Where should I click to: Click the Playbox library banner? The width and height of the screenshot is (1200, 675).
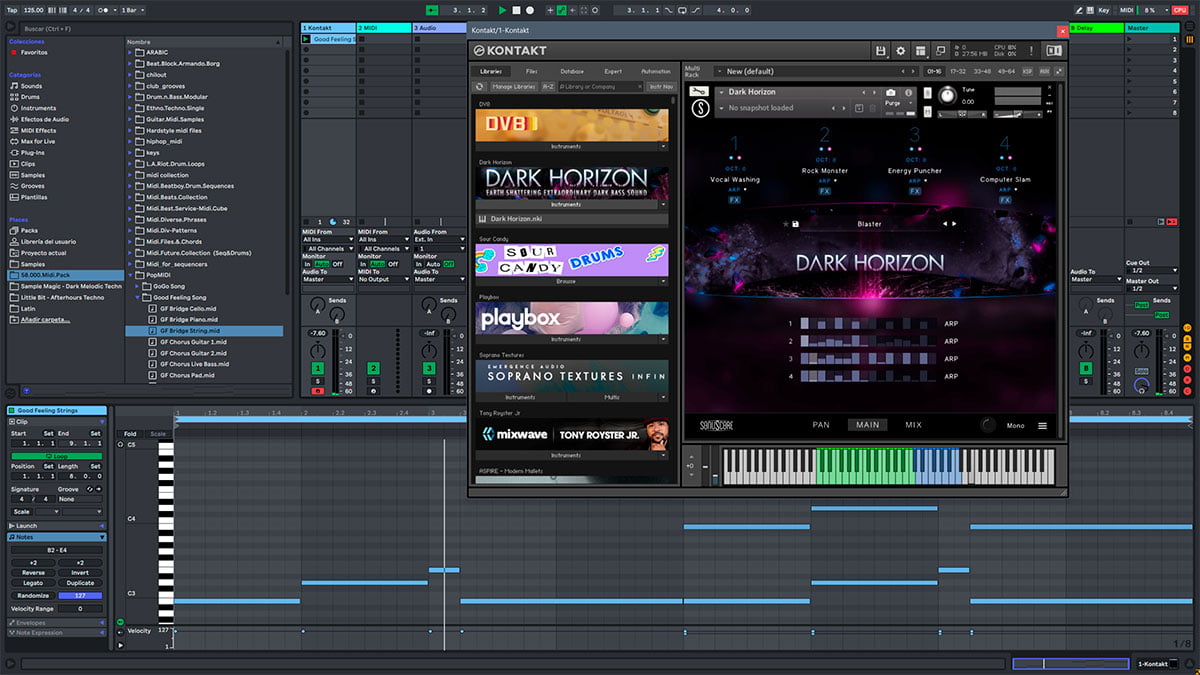572,318
